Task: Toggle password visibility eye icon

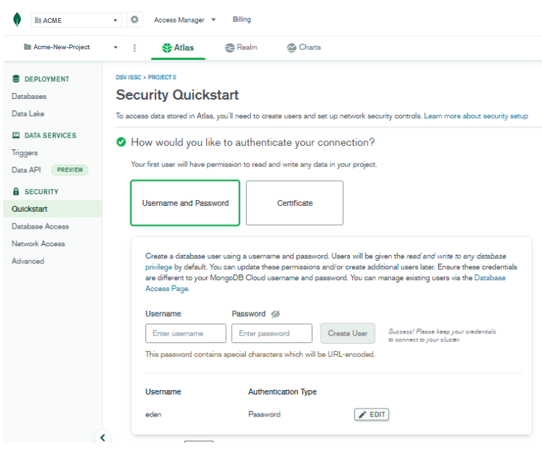Action: (275, 314)
